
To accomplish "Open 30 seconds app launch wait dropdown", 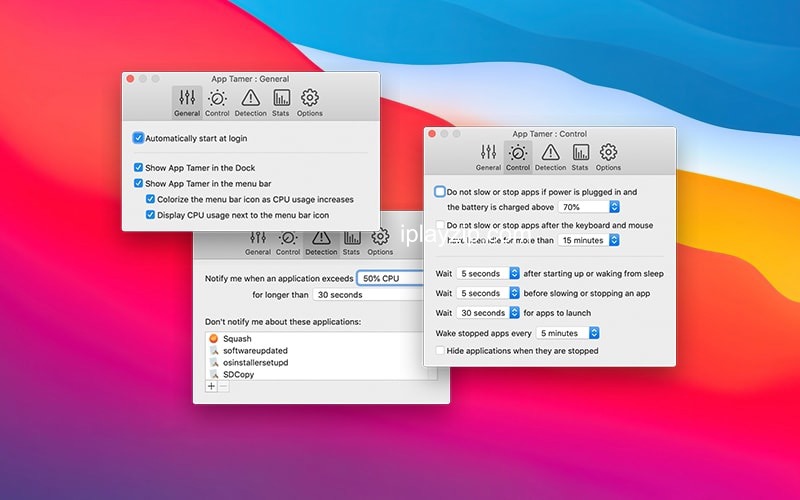I will click(488, 313).
